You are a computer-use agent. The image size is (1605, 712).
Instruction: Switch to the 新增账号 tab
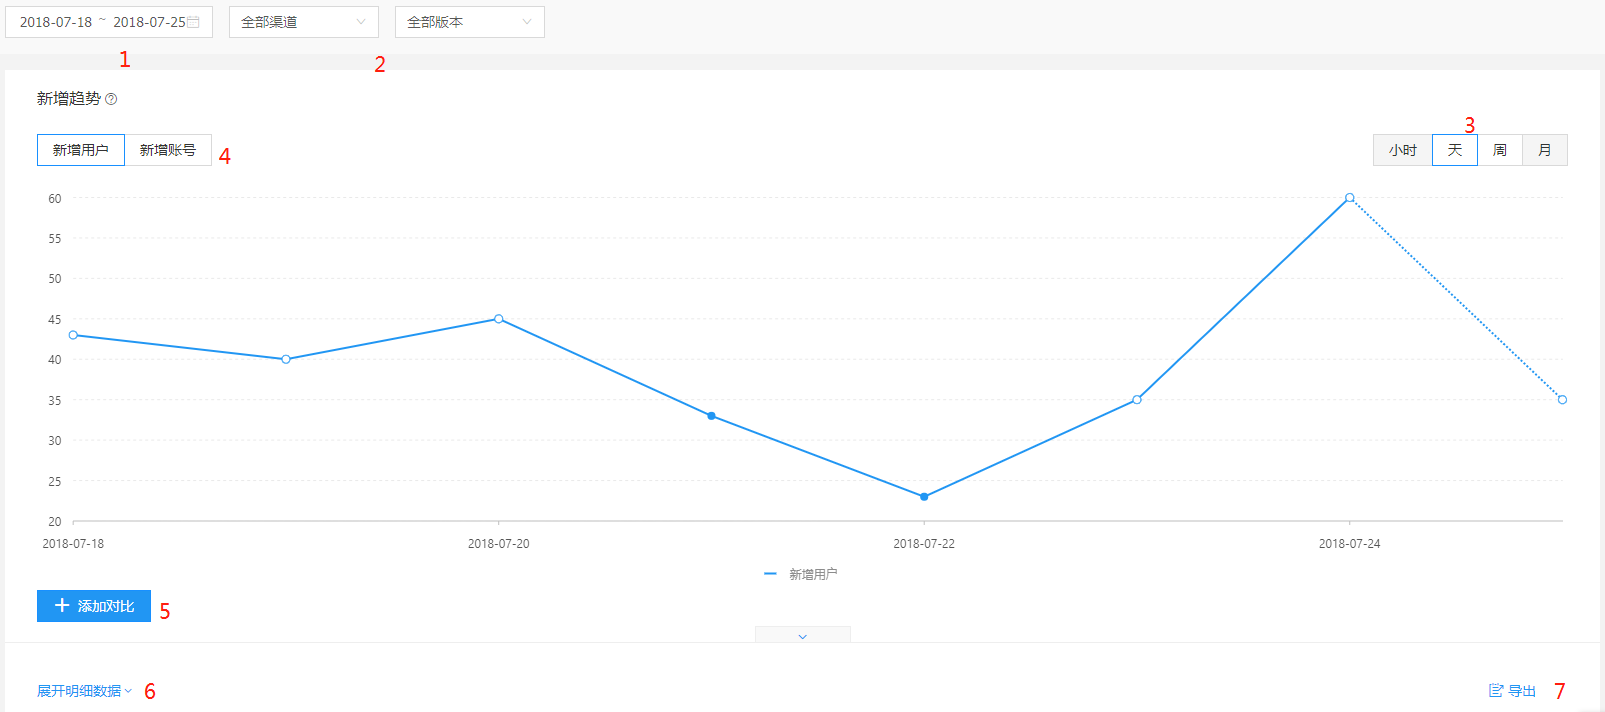click(x=168, y=150)
